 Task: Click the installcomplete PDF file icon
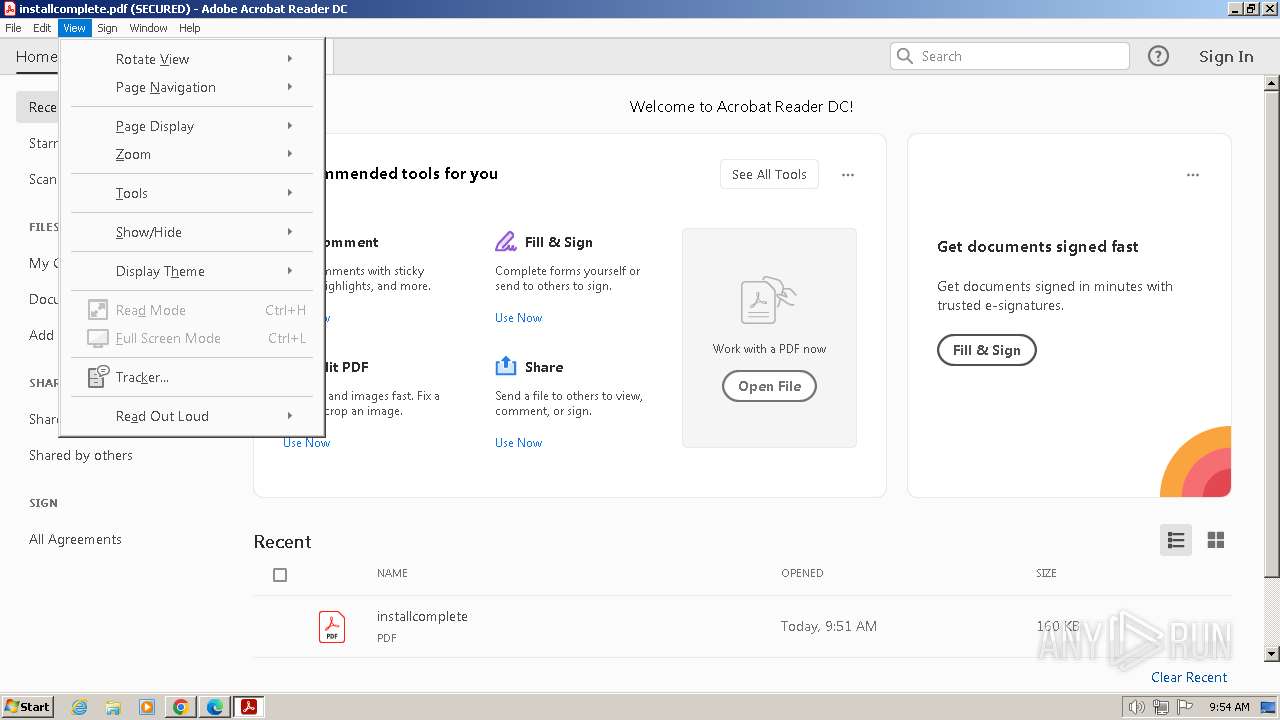(332, 627)
